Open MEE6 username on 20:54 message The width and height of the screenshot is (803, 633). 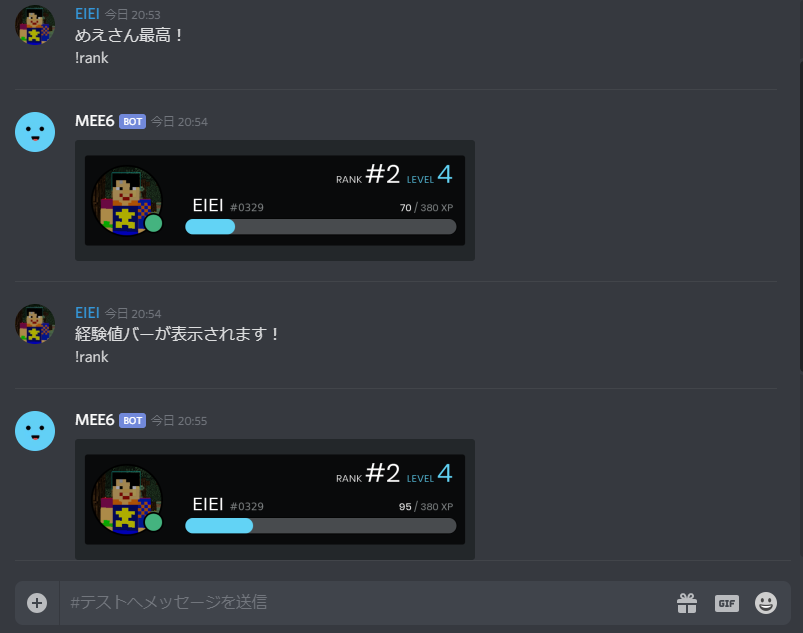point(95,121)
